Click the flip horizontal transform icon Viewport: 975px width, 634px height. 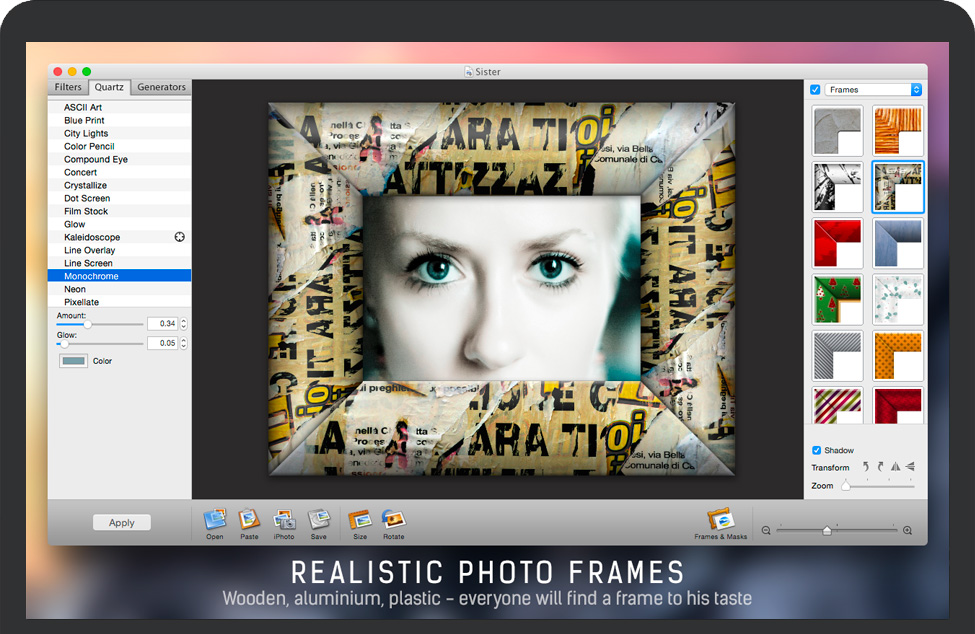coord(895,467)
